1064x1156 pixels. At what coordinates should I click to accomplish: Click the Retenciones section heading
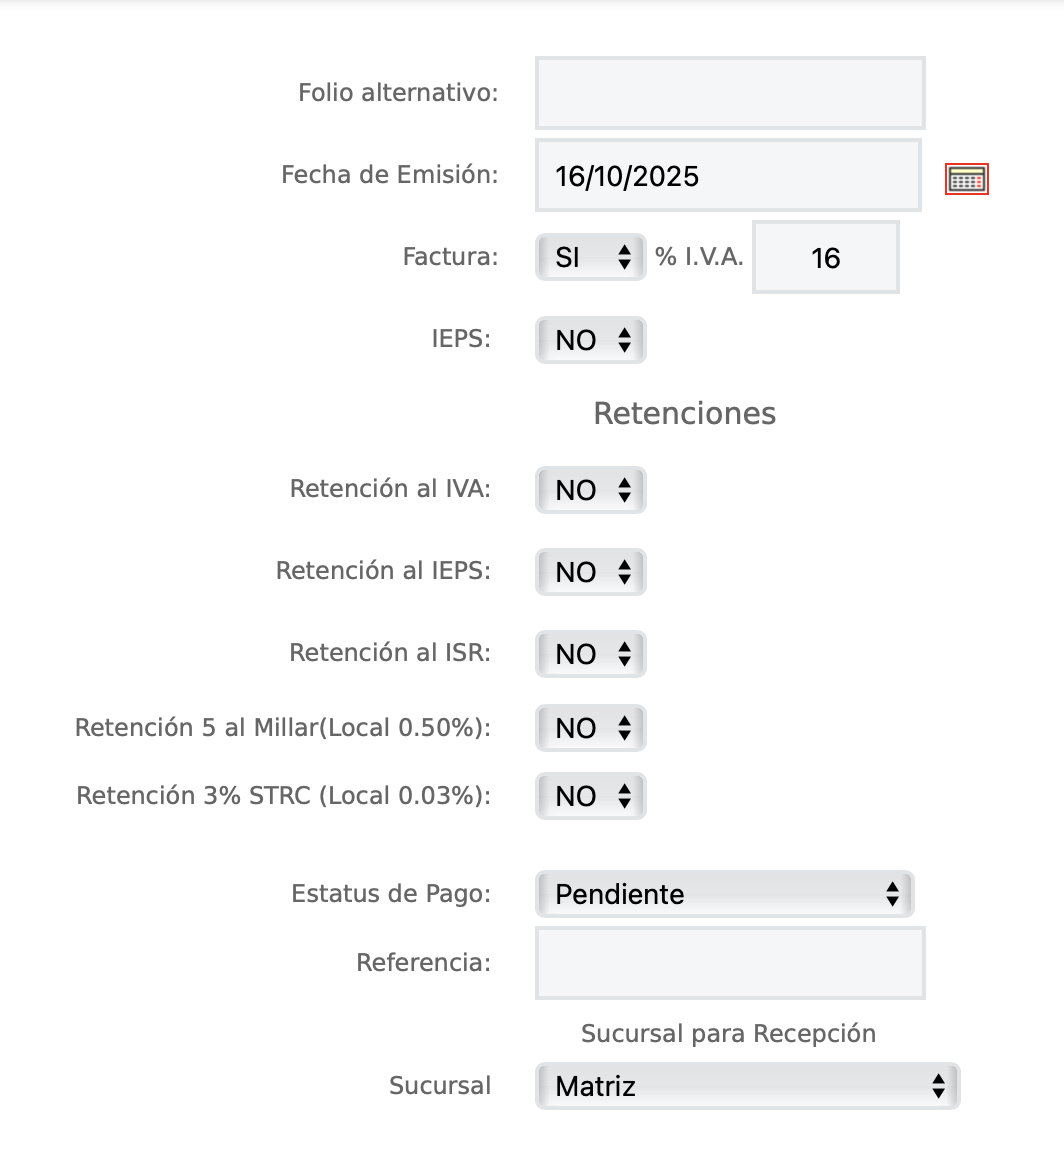685,414
